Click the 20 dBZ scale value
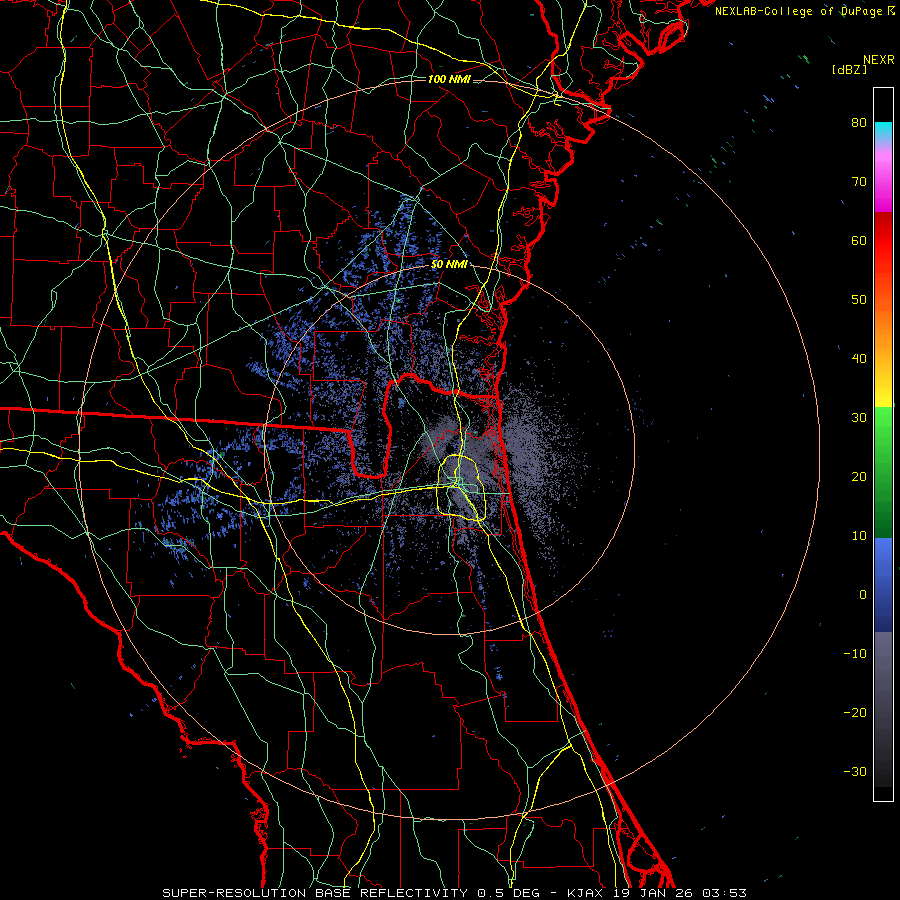This screenshot has height=900, width=900. [x=859, y=477]
